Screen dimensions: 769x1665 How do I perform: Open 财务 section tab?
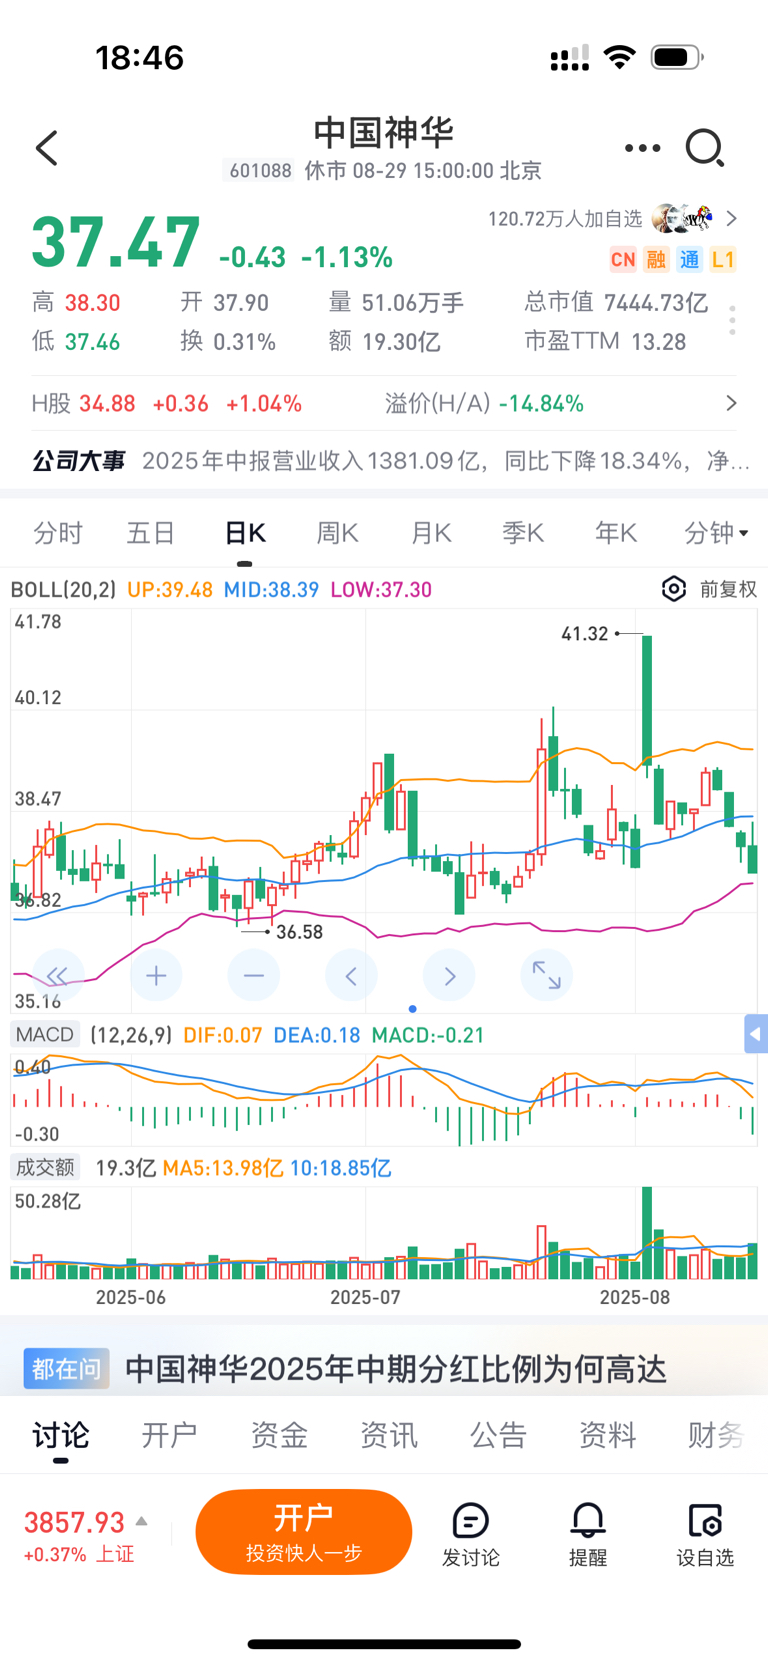point(716,1435)
